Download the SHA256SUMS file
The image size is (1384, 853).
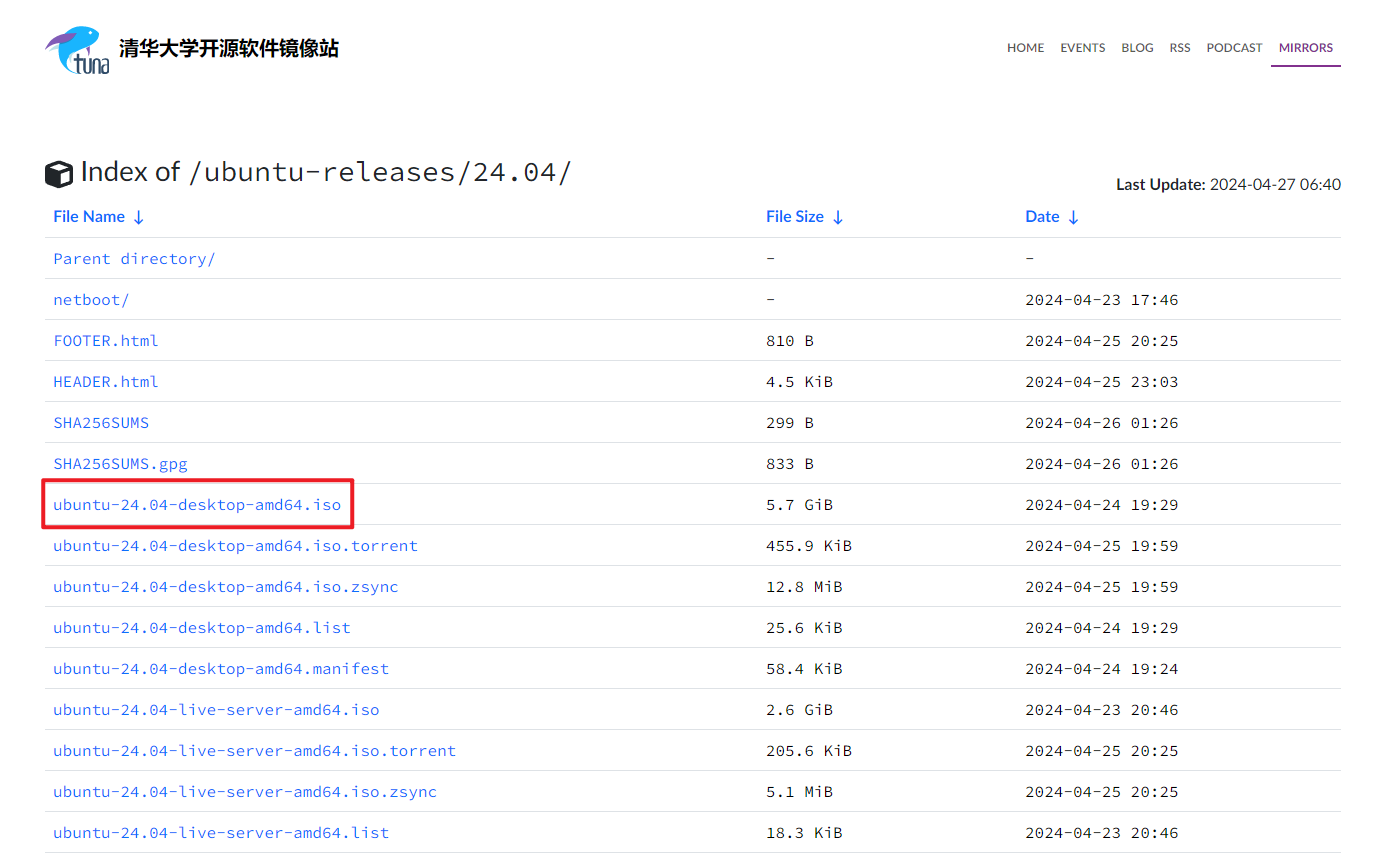click(101, 423)
